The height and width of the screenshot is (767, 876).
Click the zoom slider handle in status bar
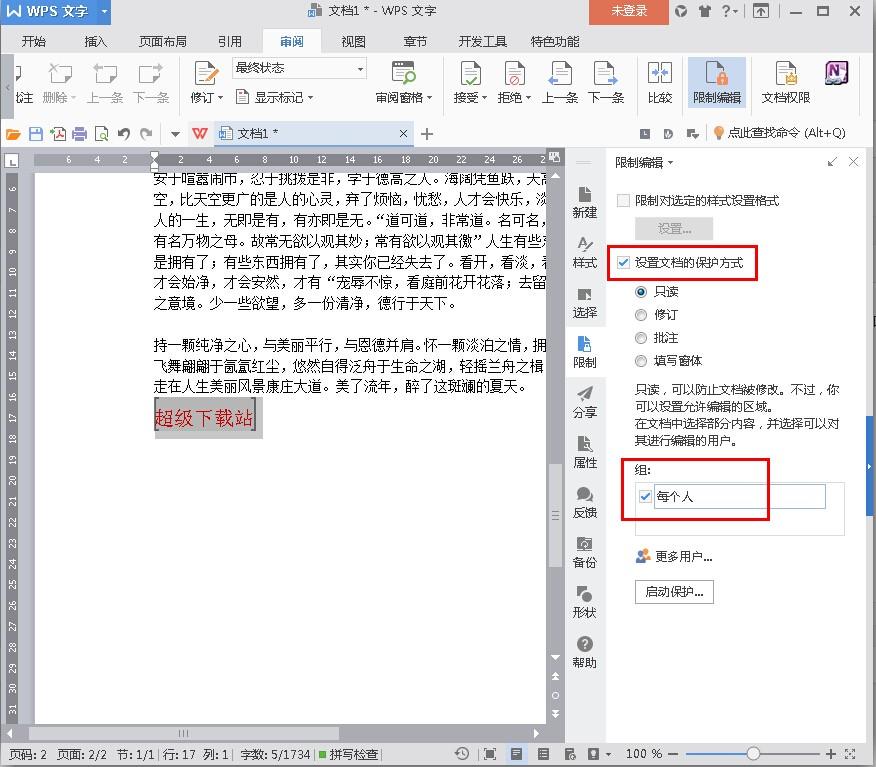[x=753, y=754]
